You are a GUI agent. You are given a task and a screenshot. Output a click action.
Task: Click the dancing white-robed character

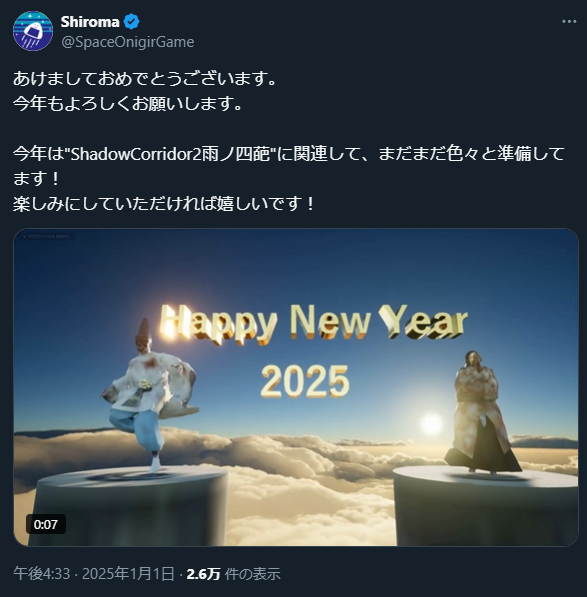(x=149, y=396)
